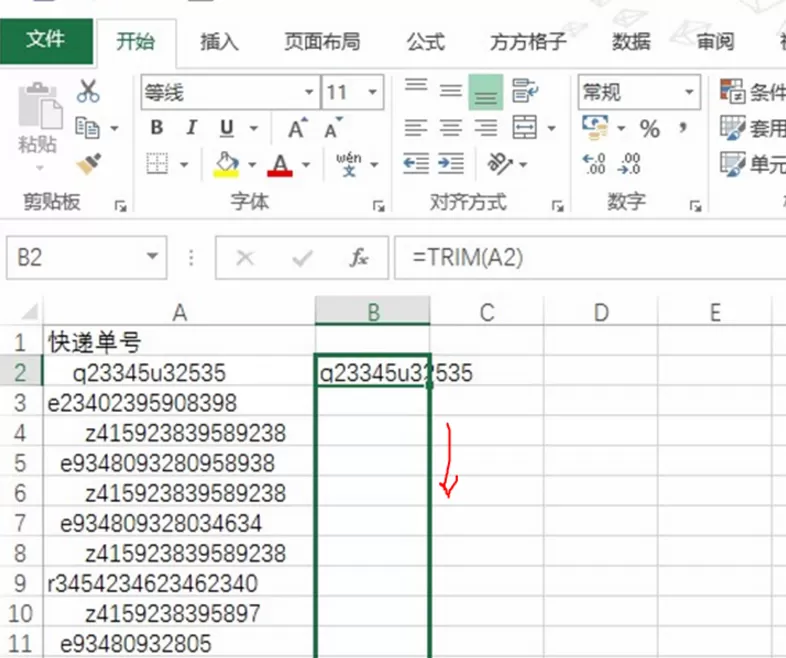
Task: Increase decimal places icon
Action: click(x=594, y=164)
